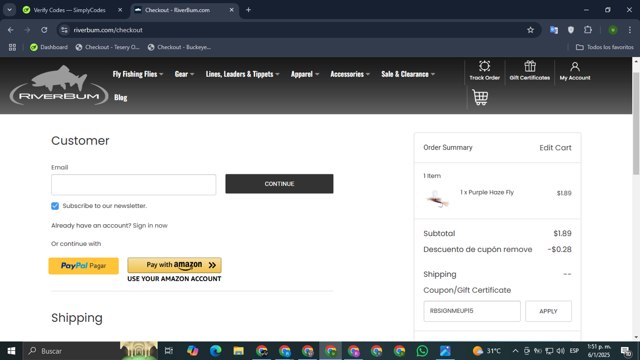Expand the Apparel menu
The height and width of the screenshot is (360, 640).
(305, 74)
